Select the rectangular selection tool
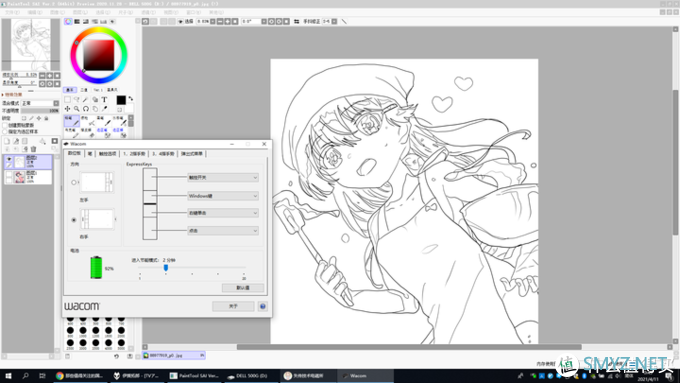This screenshot has width=680, height=383. 67,100
